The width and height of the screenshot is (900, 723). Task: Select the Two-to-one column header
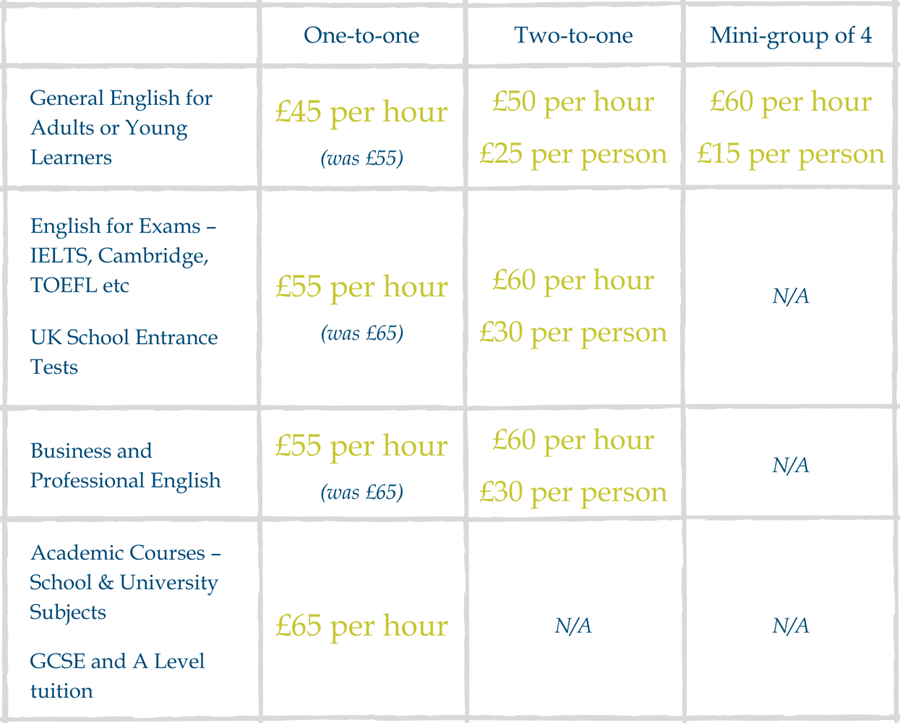pyautogui.click(x=573, y=35)
